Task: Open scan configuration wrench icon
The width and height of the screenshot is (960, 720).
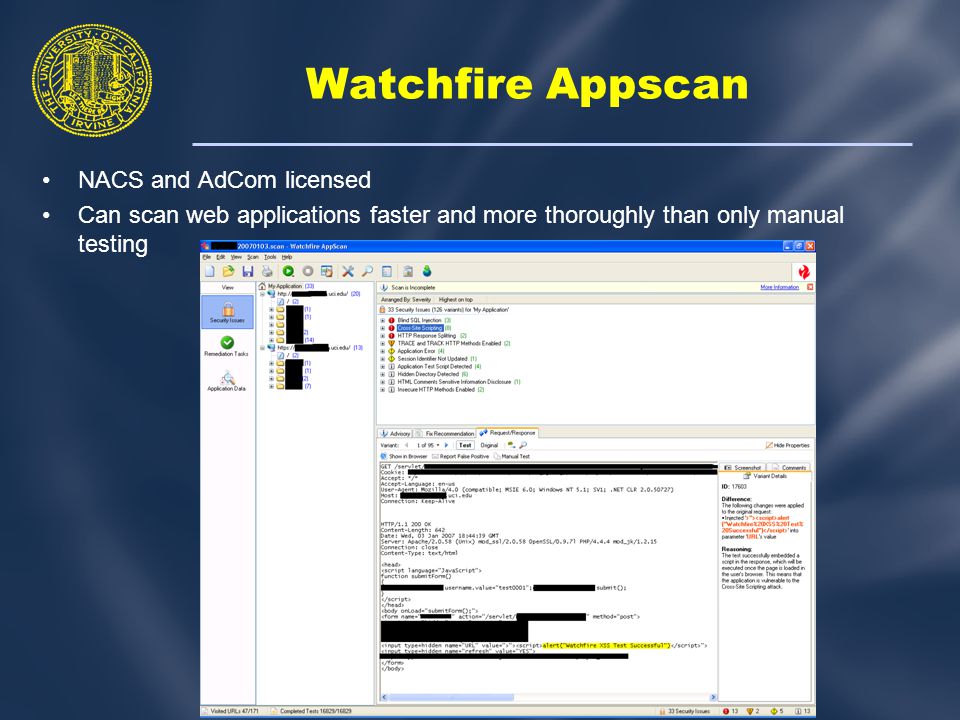Action: [348, 271]
